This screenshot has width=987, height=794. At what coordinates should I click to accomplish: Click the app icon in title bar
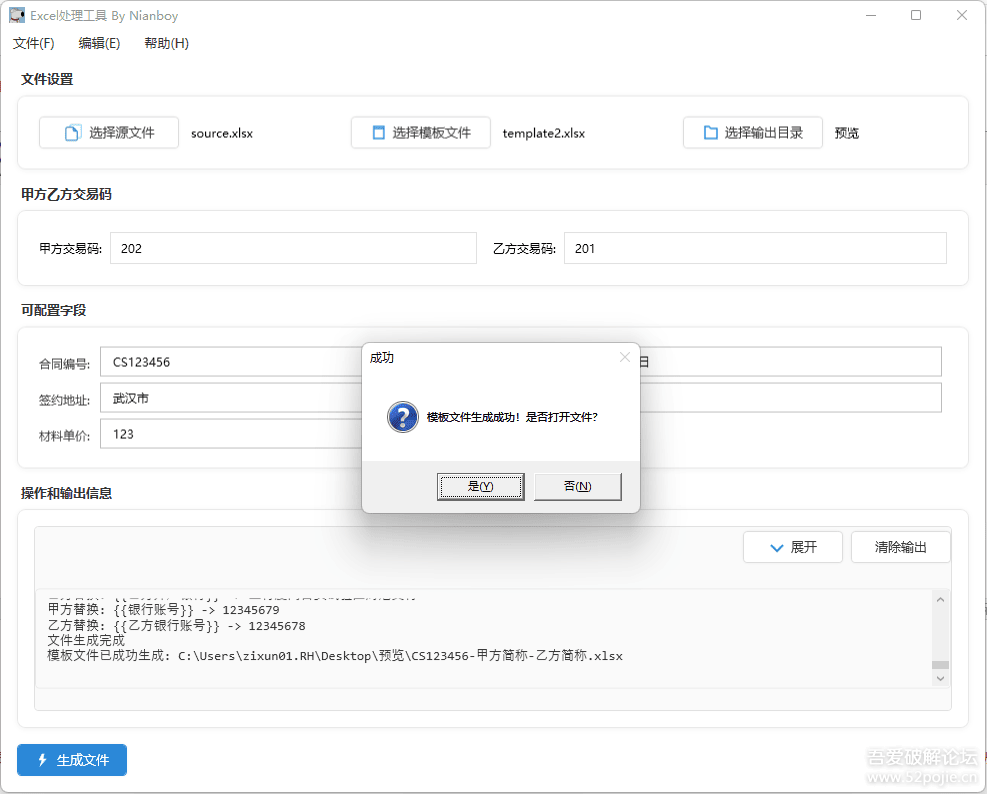point(17,16)
